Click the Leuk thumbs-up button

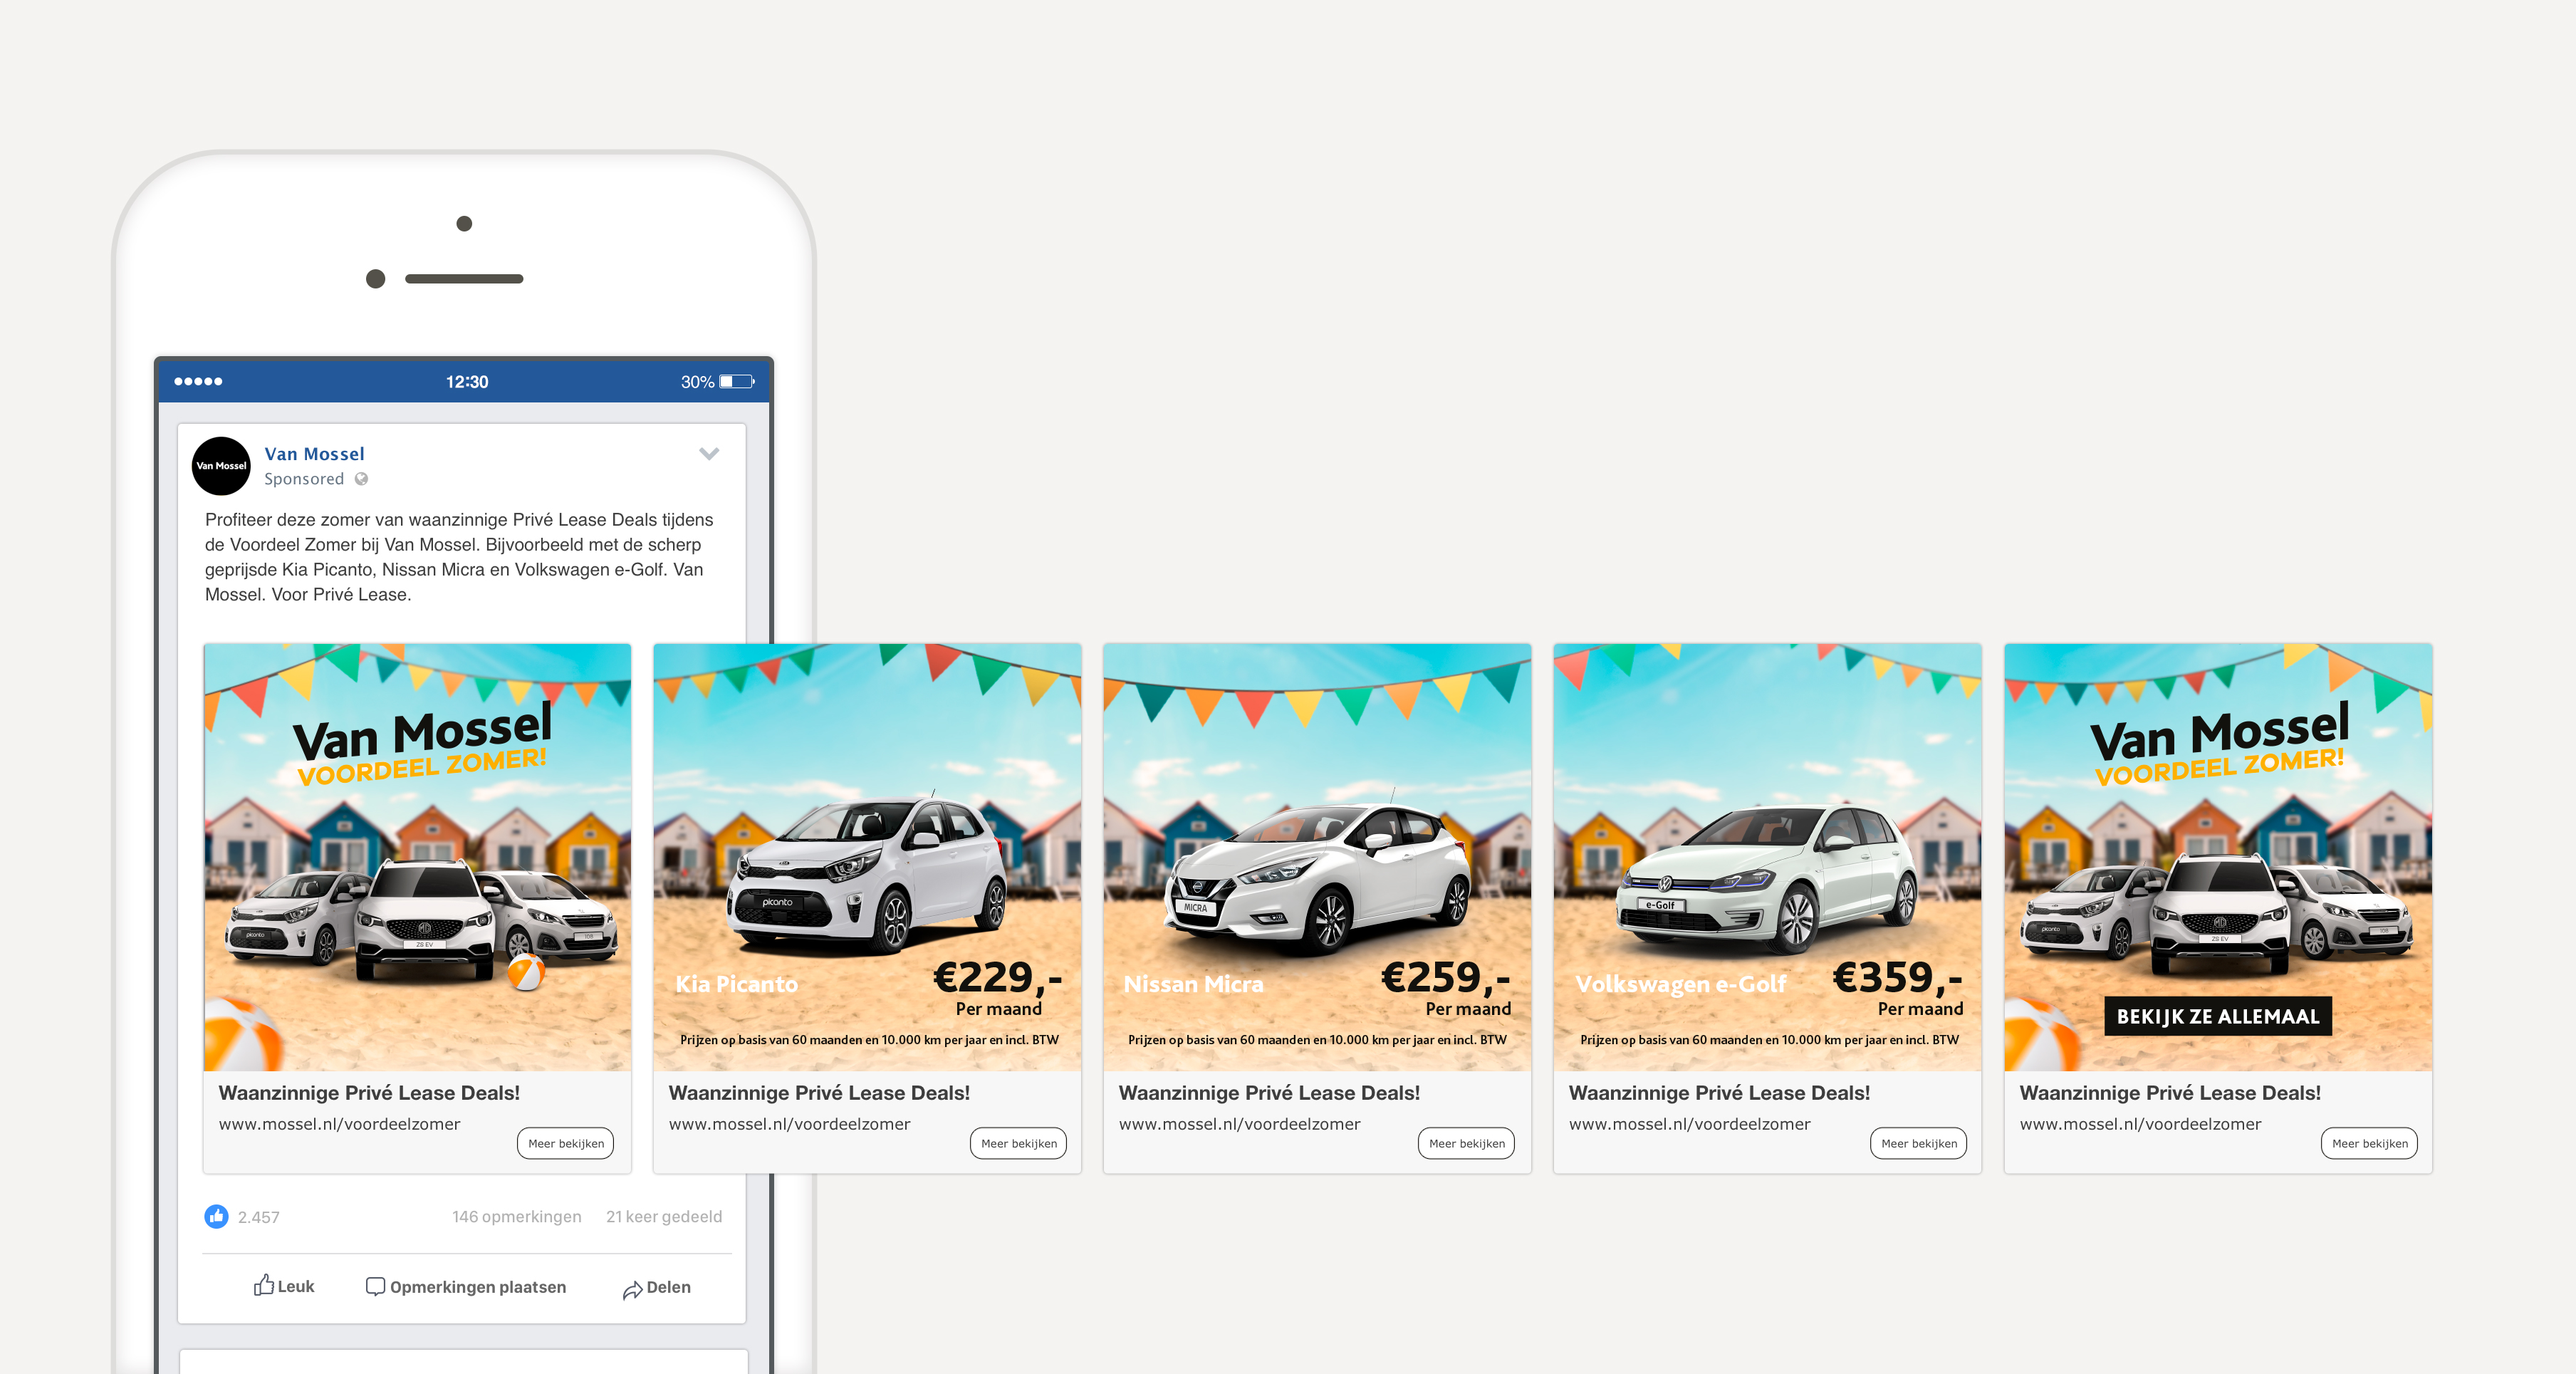[x=284, y=1286]
